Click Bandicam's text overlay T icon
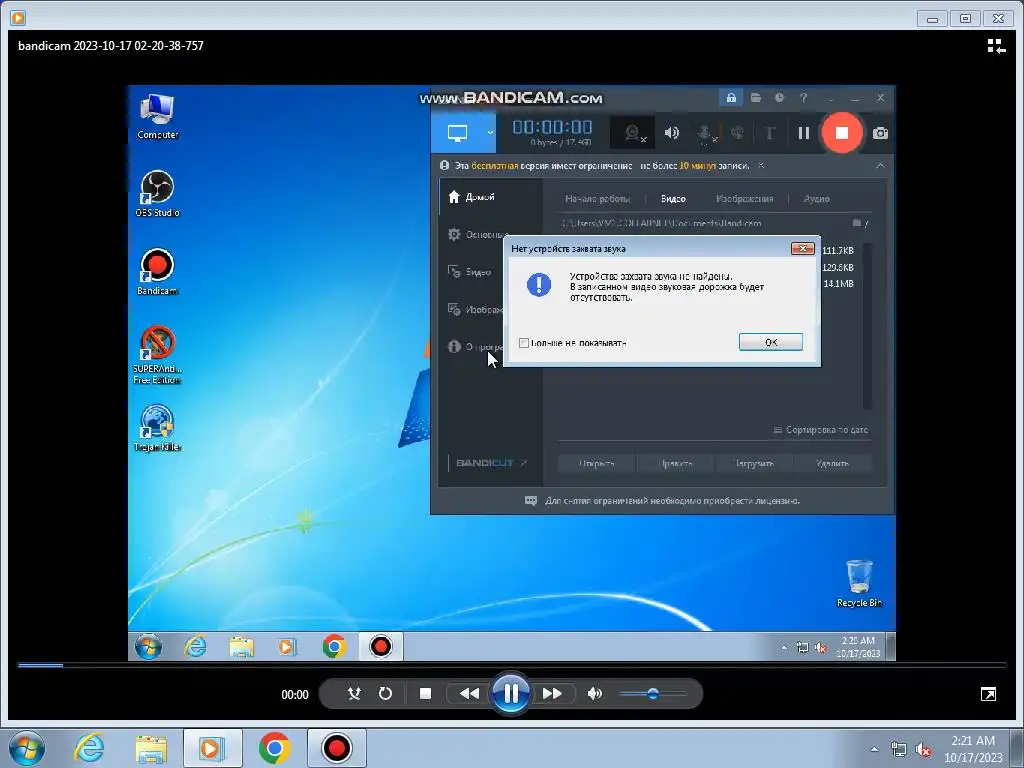Image resolution: width=1024 pixels, height=768 pixels. pos(770,133)
